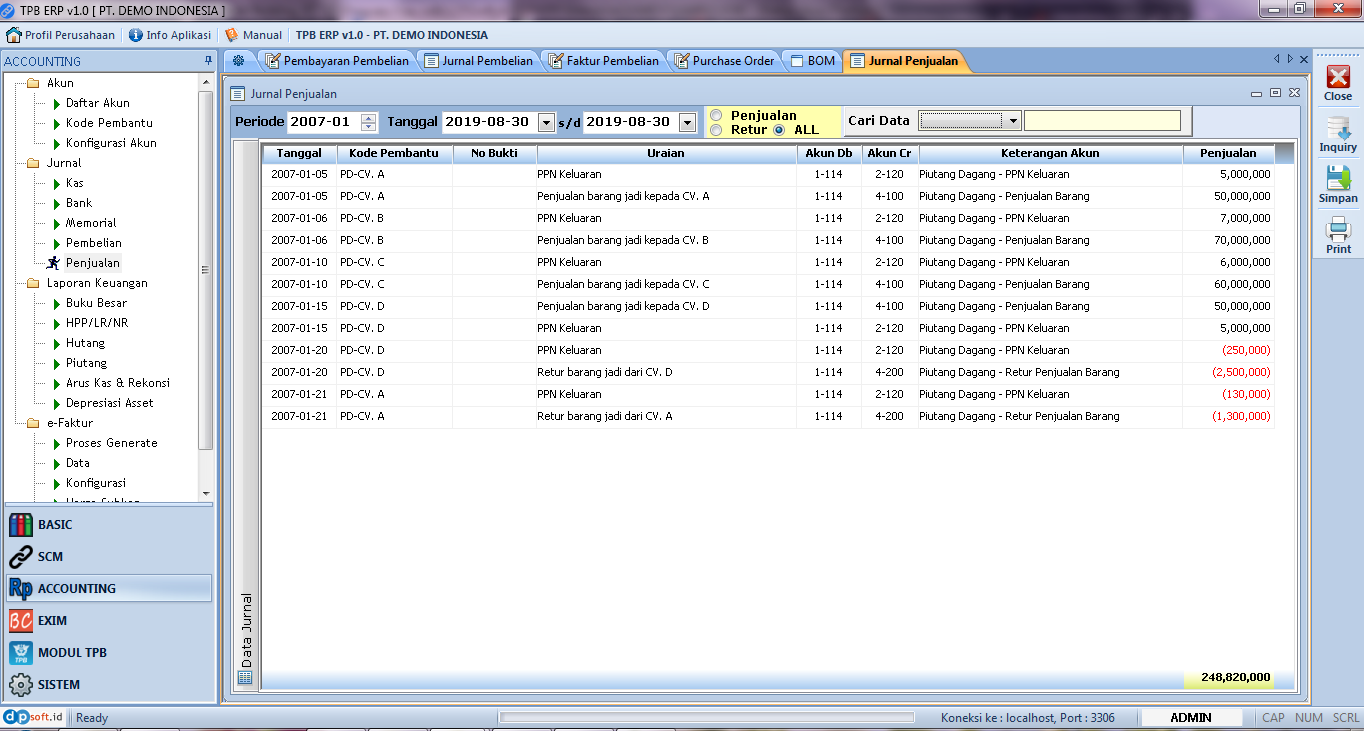1364x731 pixels.
Task: Select the ALL radio button
Action: [x=779, y=129]
